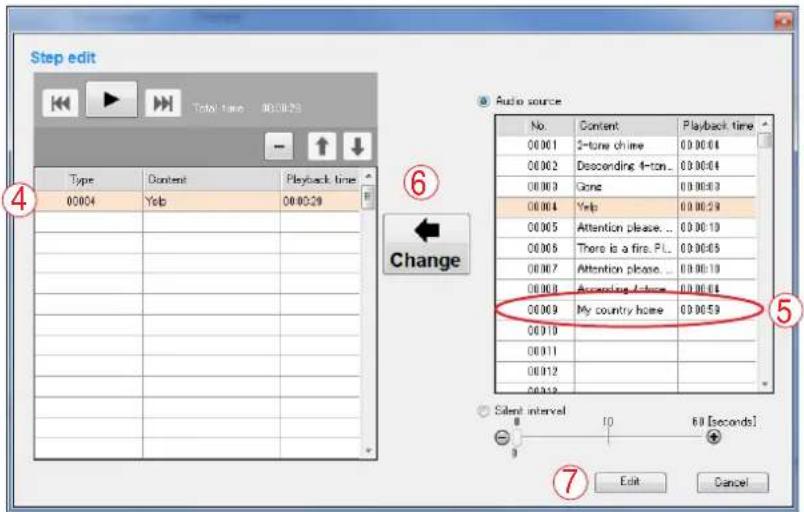
Task: Click the Type column header in step list
Action: point(89,179)
